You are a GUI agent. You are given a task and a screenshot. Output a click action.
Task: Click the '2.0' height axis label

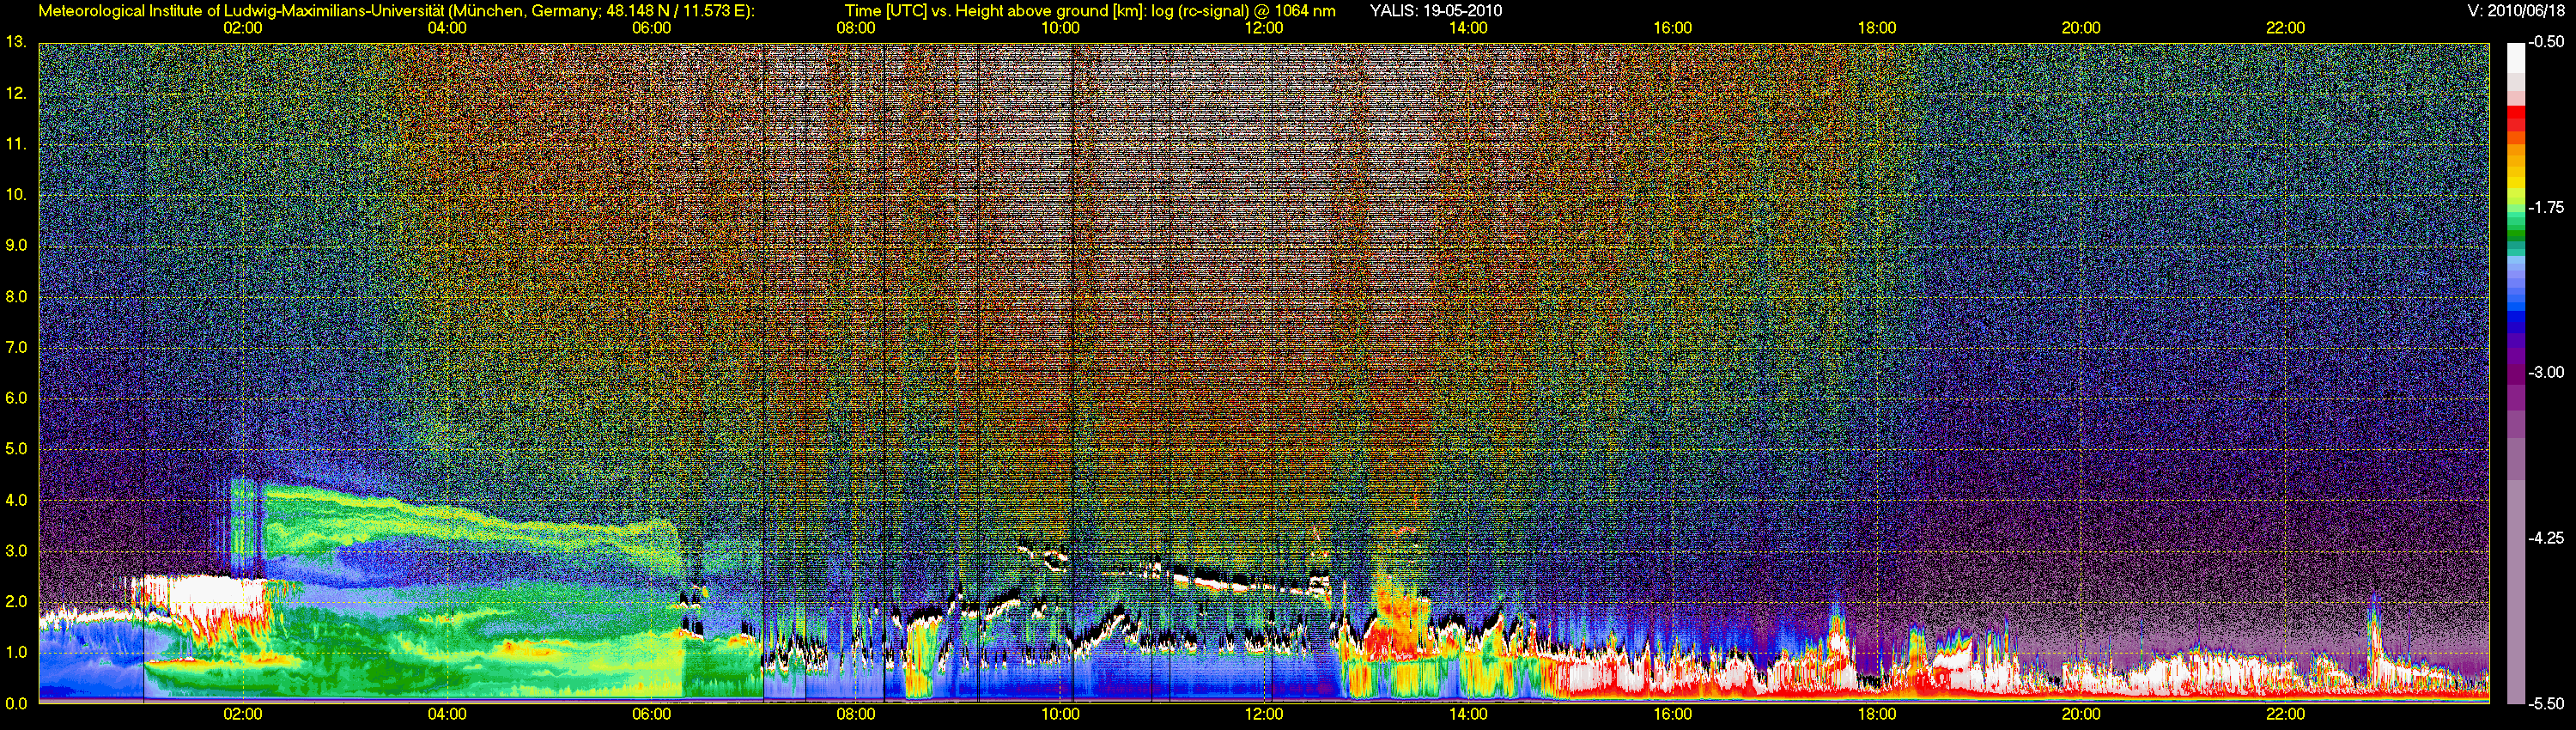pos(16,602)
